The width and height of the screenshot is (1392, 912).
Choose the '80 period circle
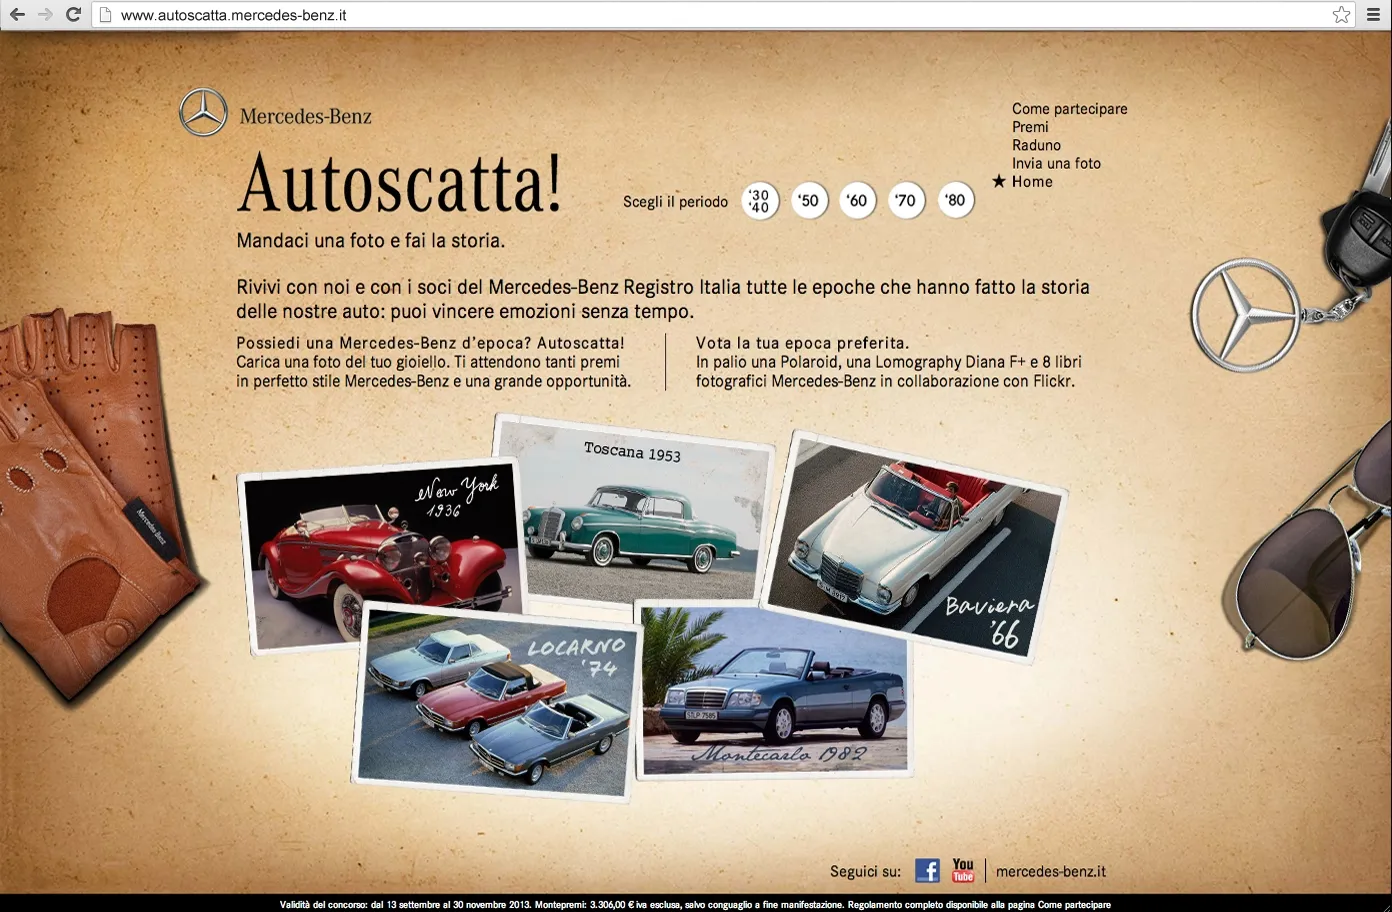tap(955, 201)
